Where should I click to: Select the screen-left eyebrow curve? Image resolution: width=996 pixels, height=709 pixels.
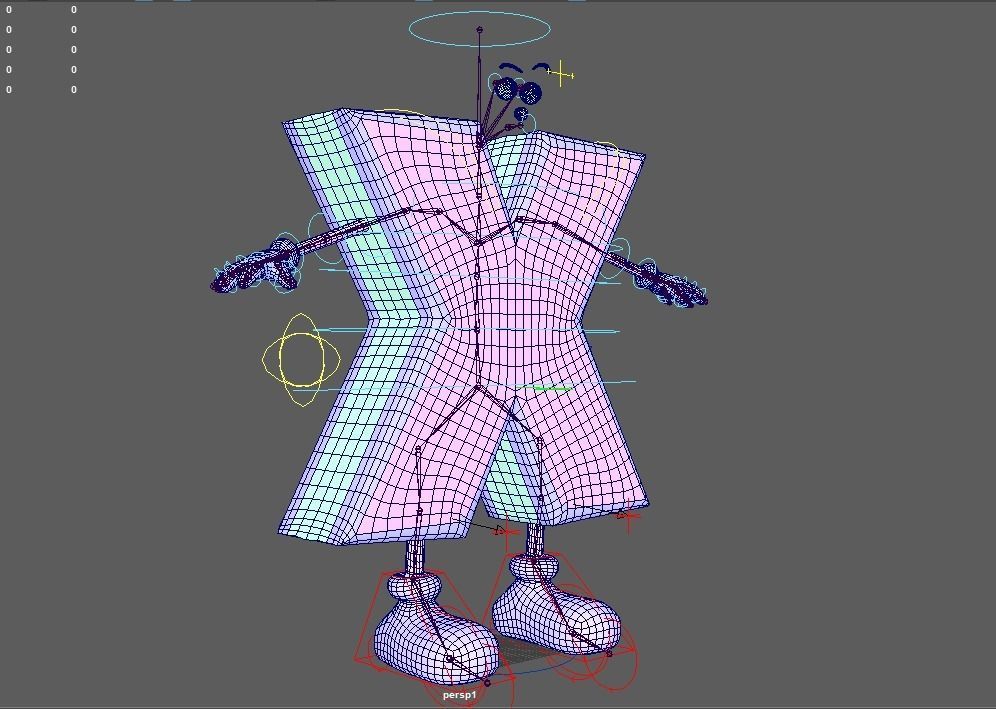point(510,66)
